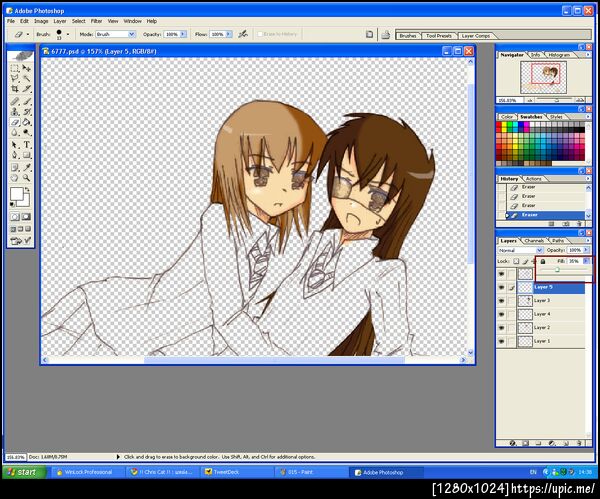Open Layers panel Fill arrow
Image resolution: width=600 pixels, height=499 pixels.
point(586,261)
